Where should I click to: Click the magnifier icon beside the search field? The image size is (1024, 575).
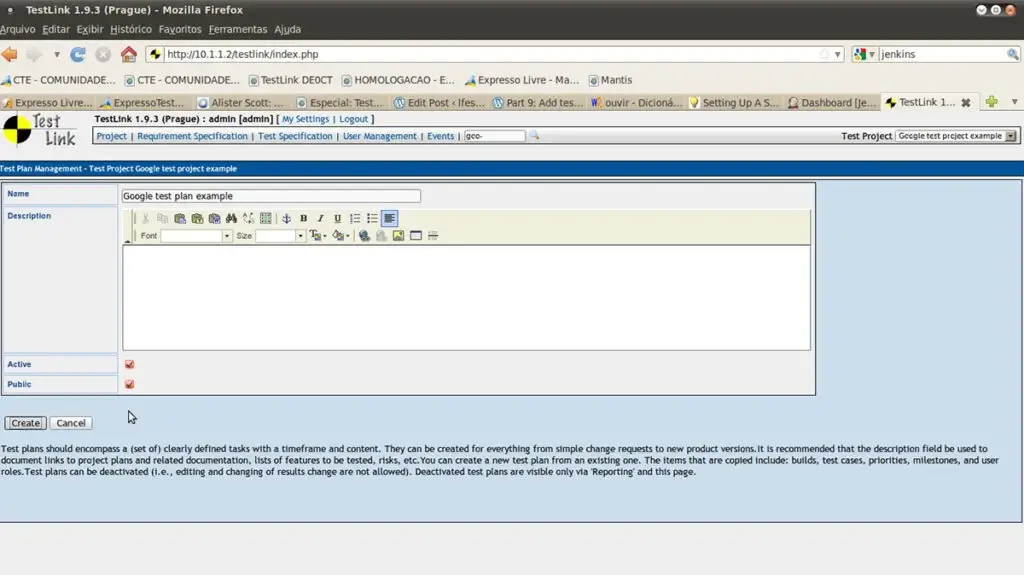(x=534, y=135)
